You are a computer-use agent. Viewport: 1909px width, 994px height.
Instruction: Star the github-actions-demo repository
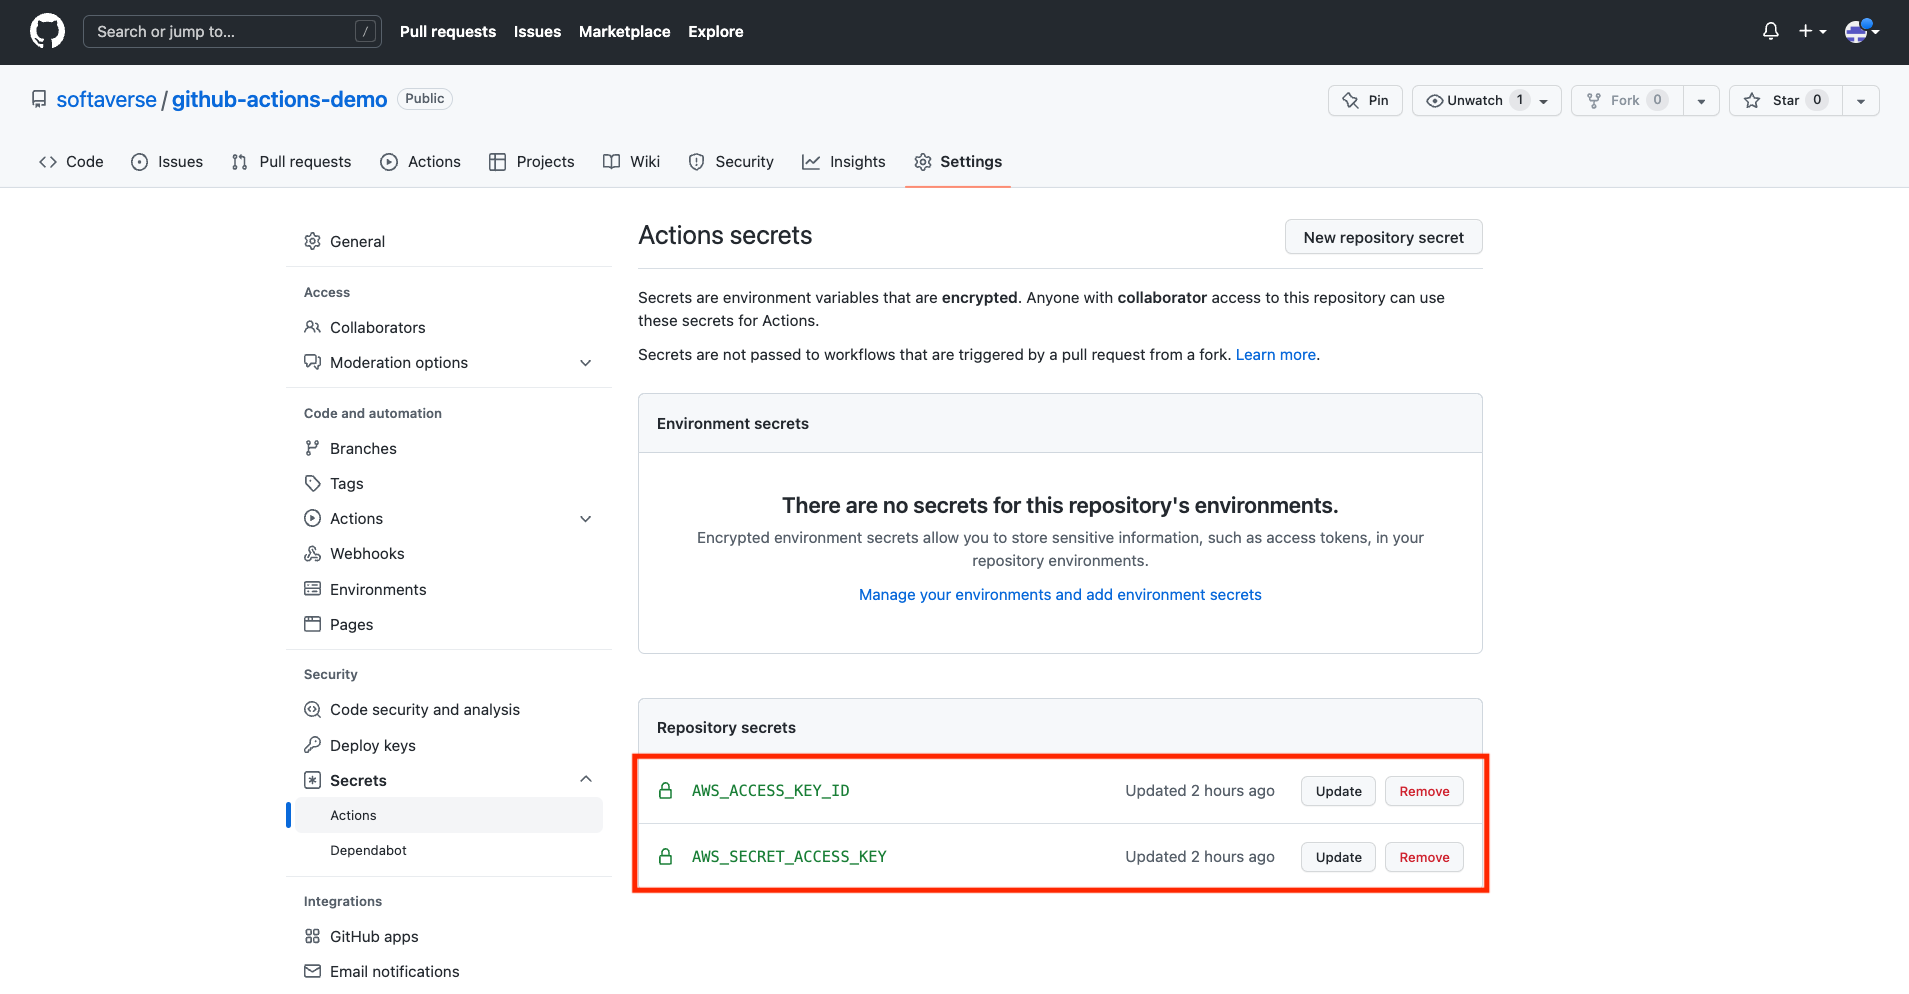click(x=1785, y=100)
